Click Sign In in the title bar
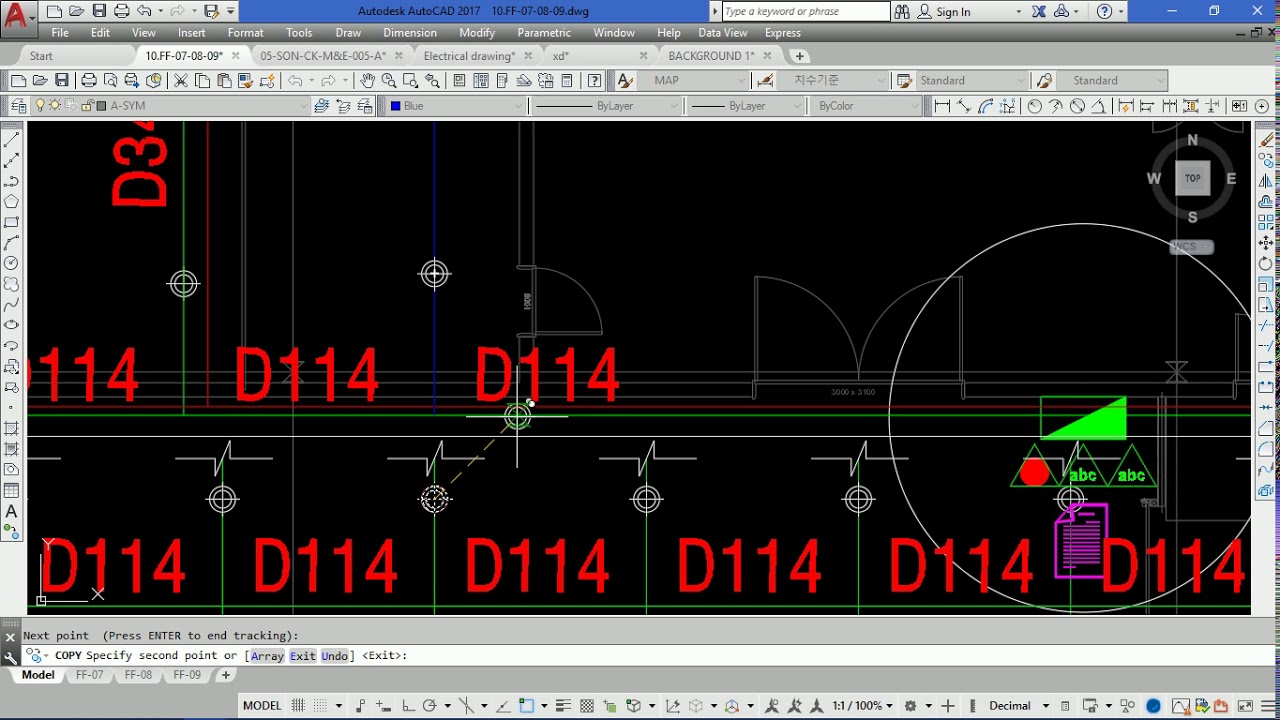This screenshot has width=1280, height=720. click(x=953, y=12)
